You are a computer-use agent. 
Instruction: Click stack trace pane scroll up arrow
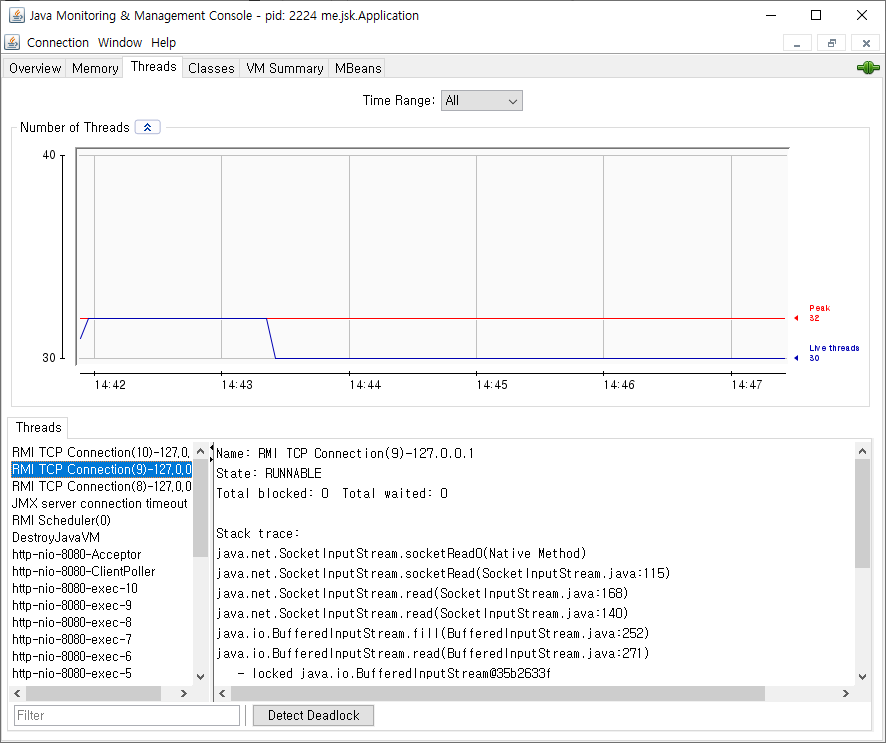click(862, 451)
